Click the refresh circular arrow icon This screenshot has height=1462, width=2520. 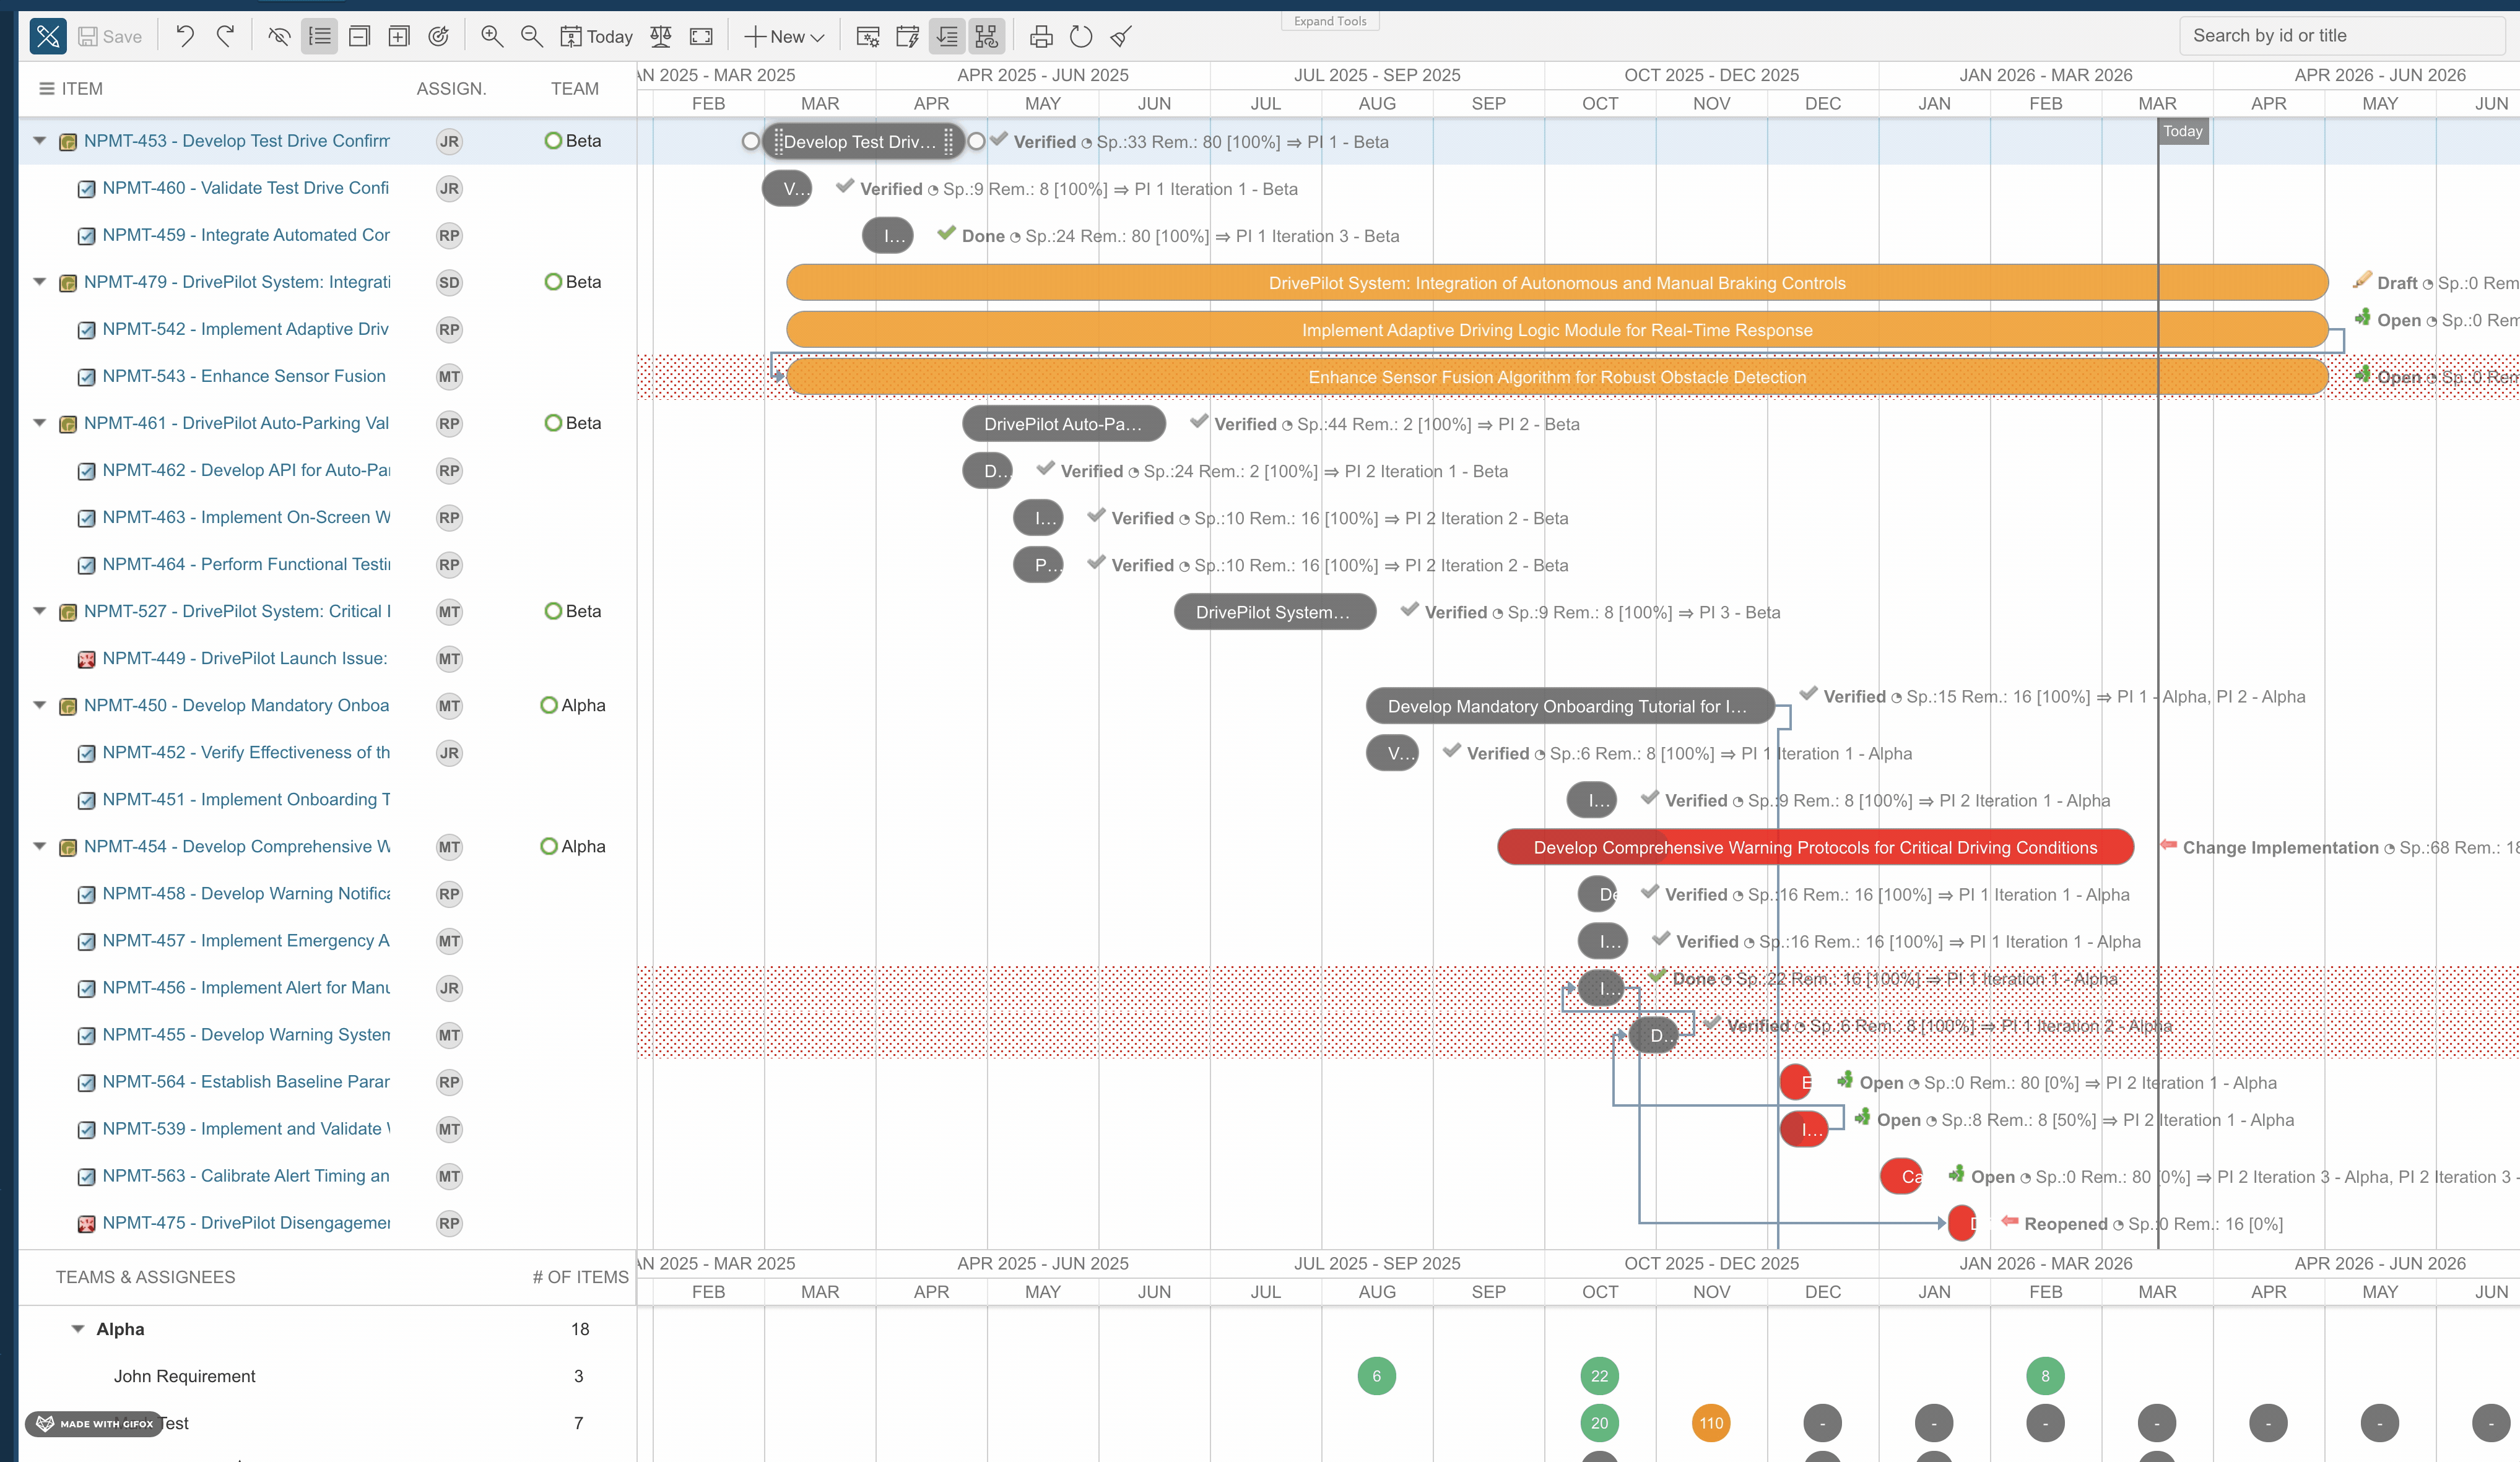(1080, 37)
